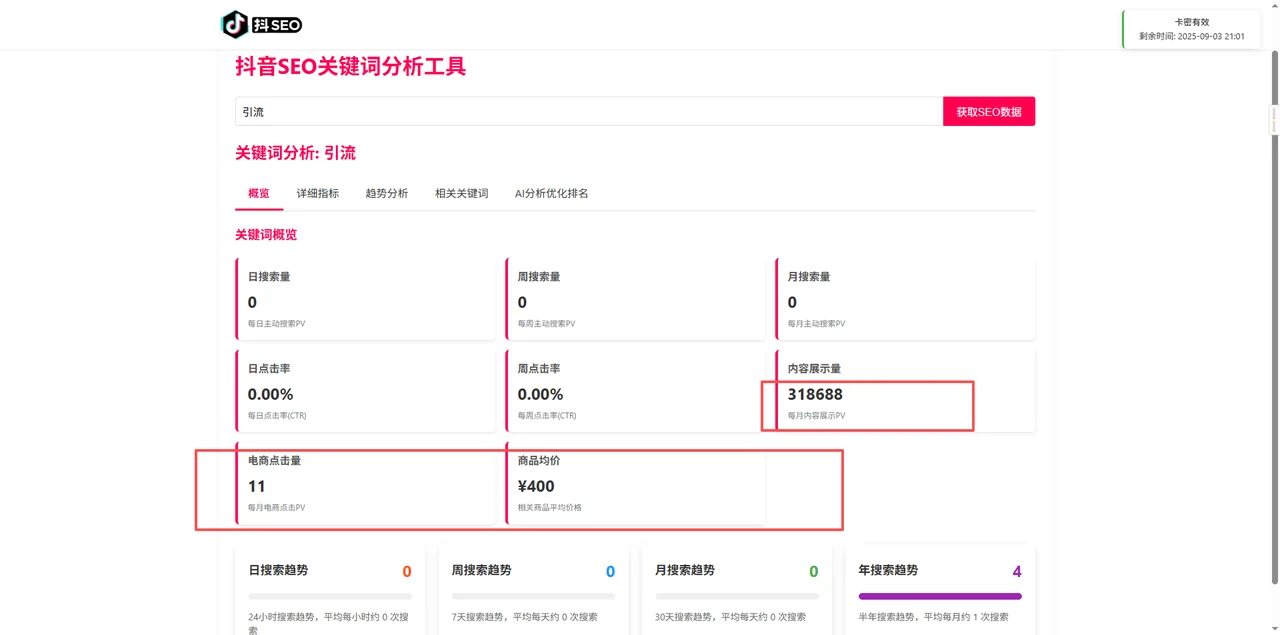
Task: Click the 月搜索趋势 progress bar
Action: pos(737,596)
